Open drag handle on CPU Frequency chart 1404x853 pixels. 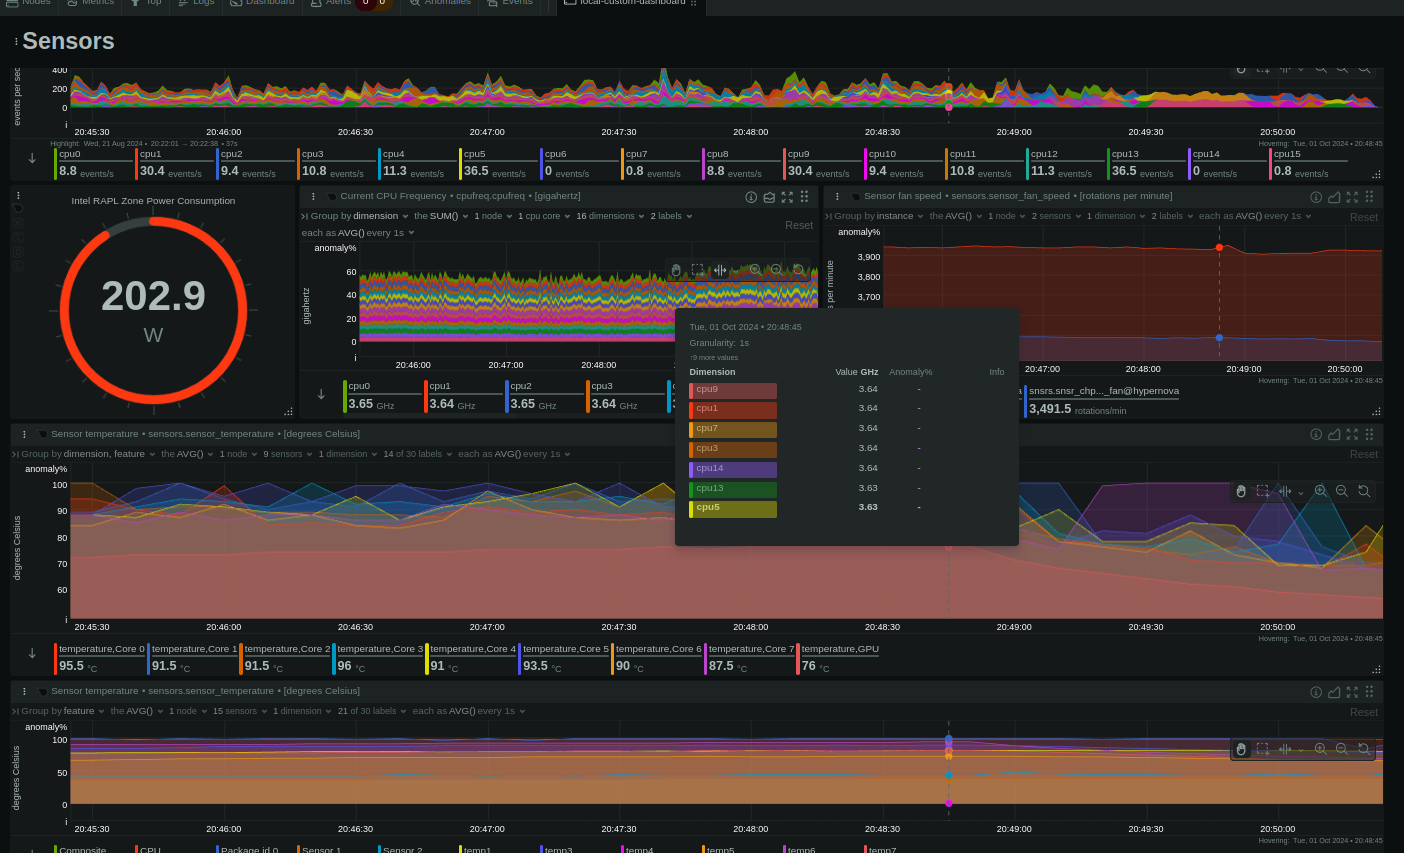(804, 197)
